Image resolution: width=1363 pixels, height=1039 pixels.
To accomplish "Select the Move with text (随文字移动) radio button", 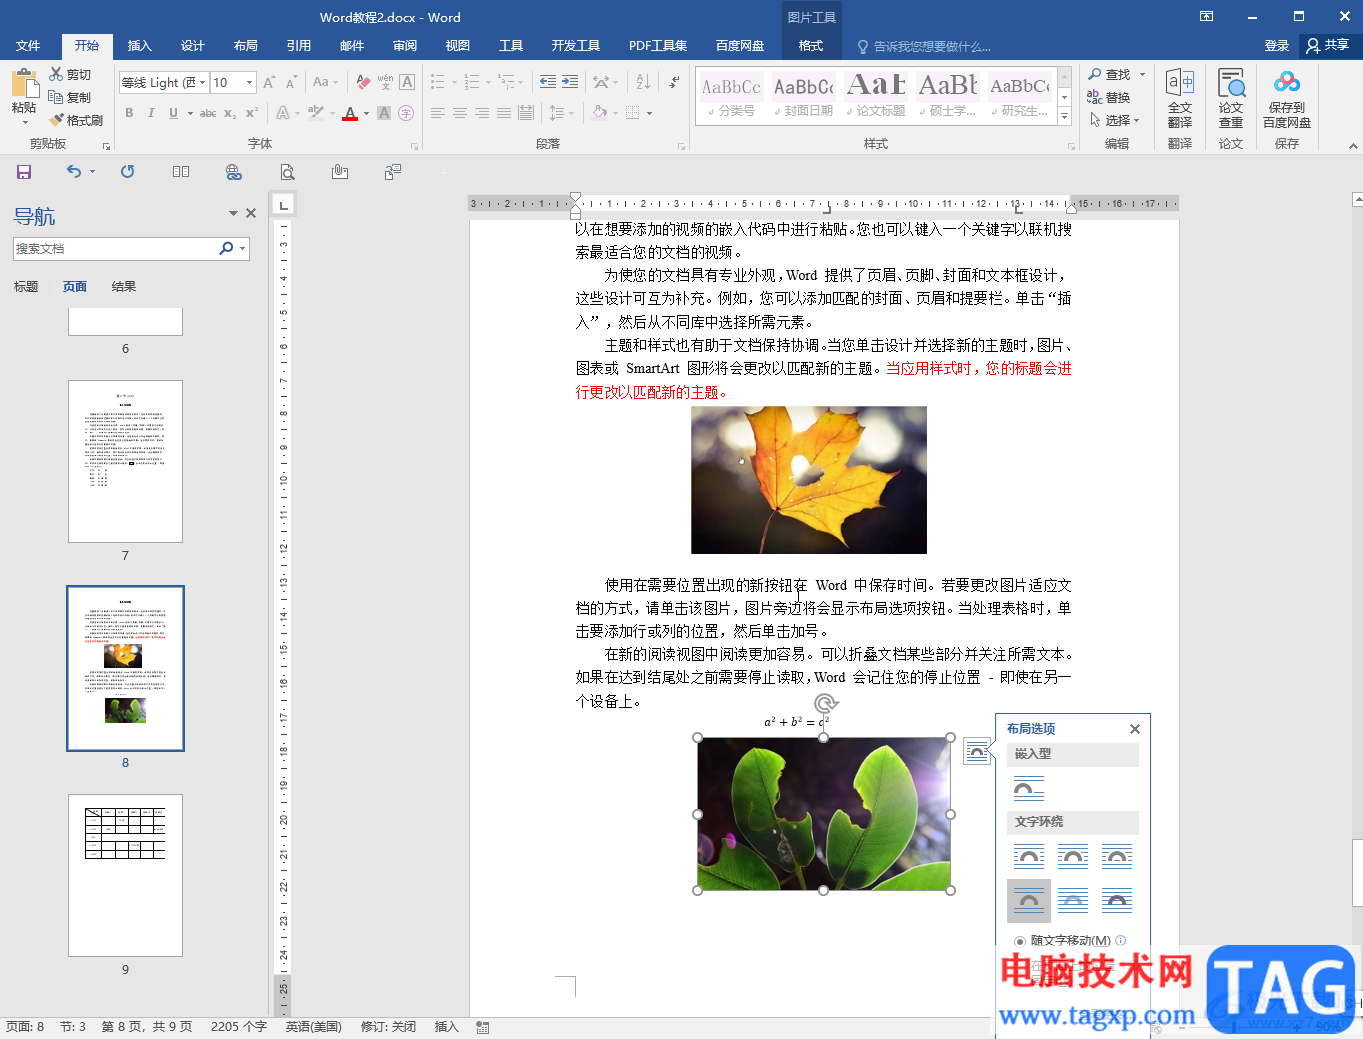I will tap(1020, 941).
